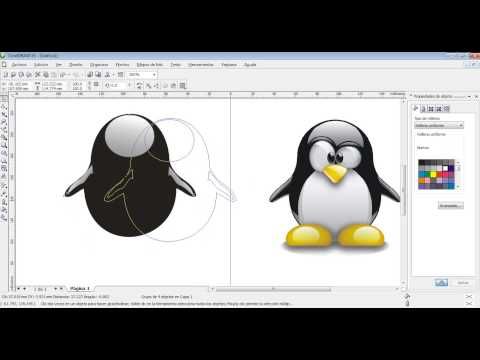Click the last icon in the property bar
This screenshot has width=480, height=360.
183,86
